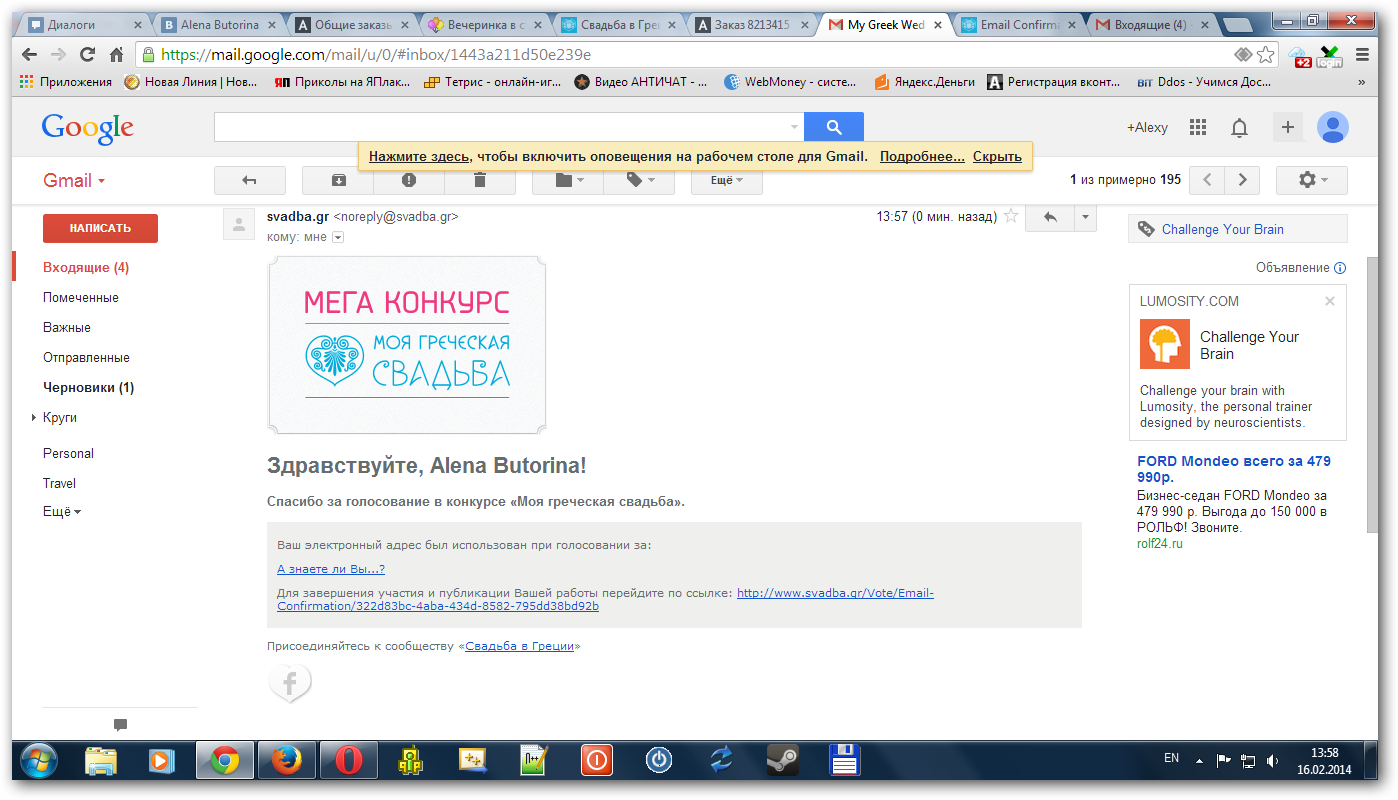Open the move-to folder dropdown
1398x800 pixels.
(568, 180)
